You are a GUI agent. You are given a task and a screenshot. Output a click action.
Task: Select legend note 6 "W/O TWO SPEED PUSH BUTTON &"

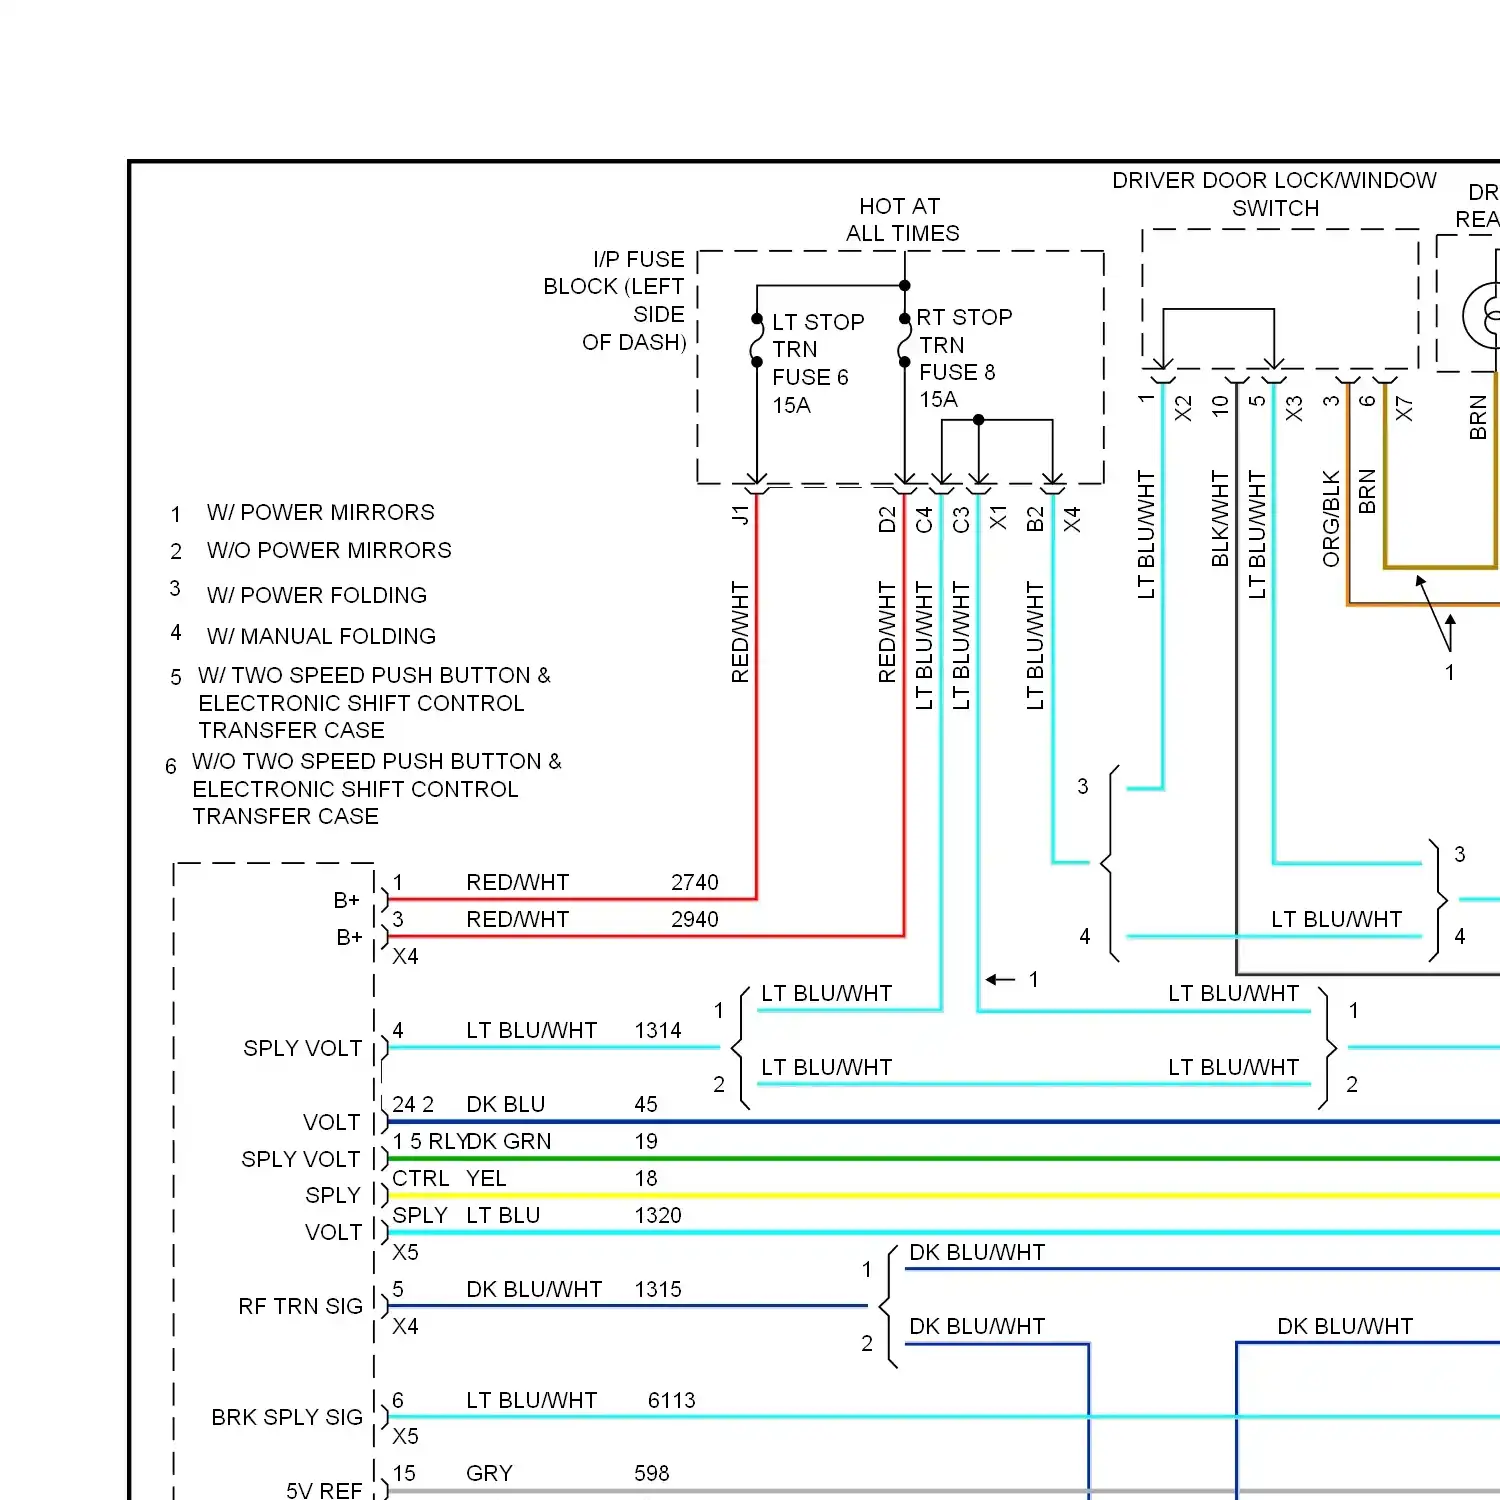(377, 762)
